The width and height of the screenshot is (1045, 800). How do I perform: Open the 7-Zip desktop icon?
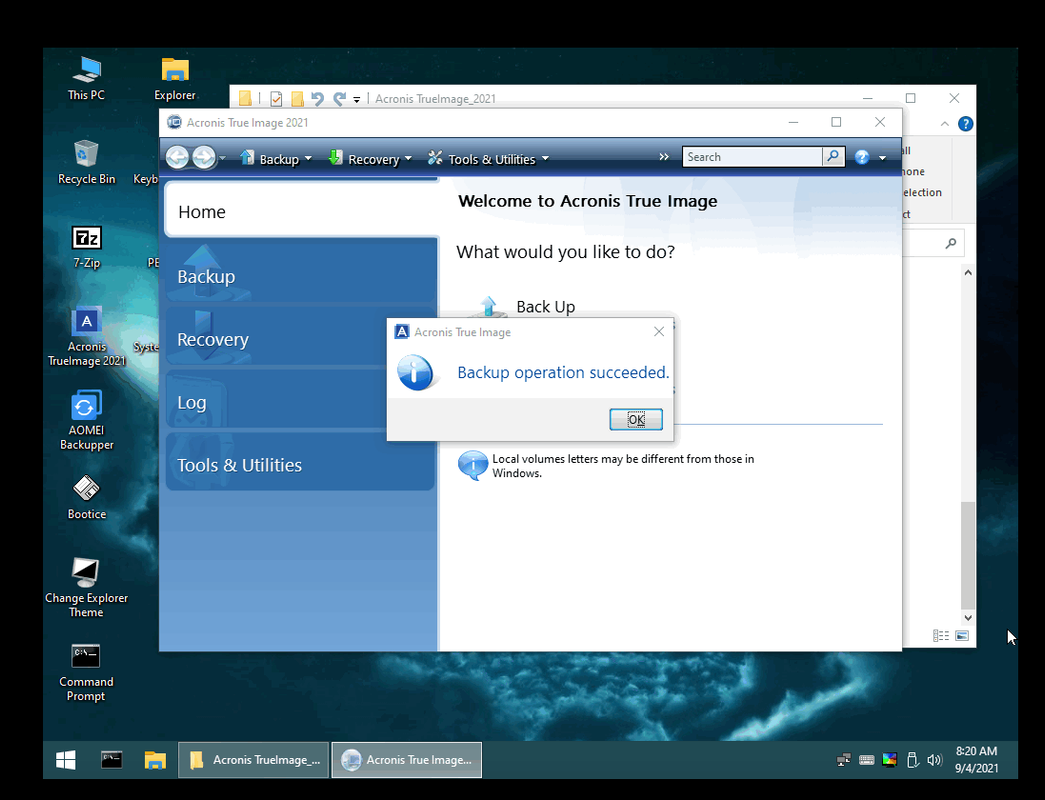86,246
